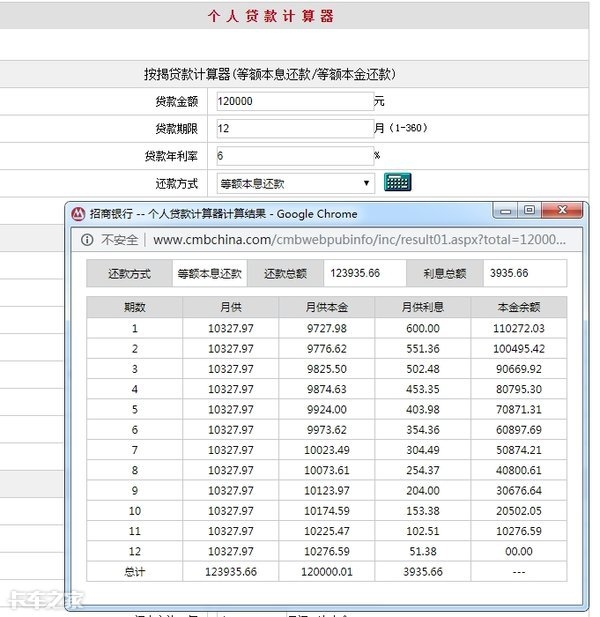The width and height of the screenshot is (600, 617).
Task: Click principal 9776.62 in period 2
Action: click(x=327, y=349)
